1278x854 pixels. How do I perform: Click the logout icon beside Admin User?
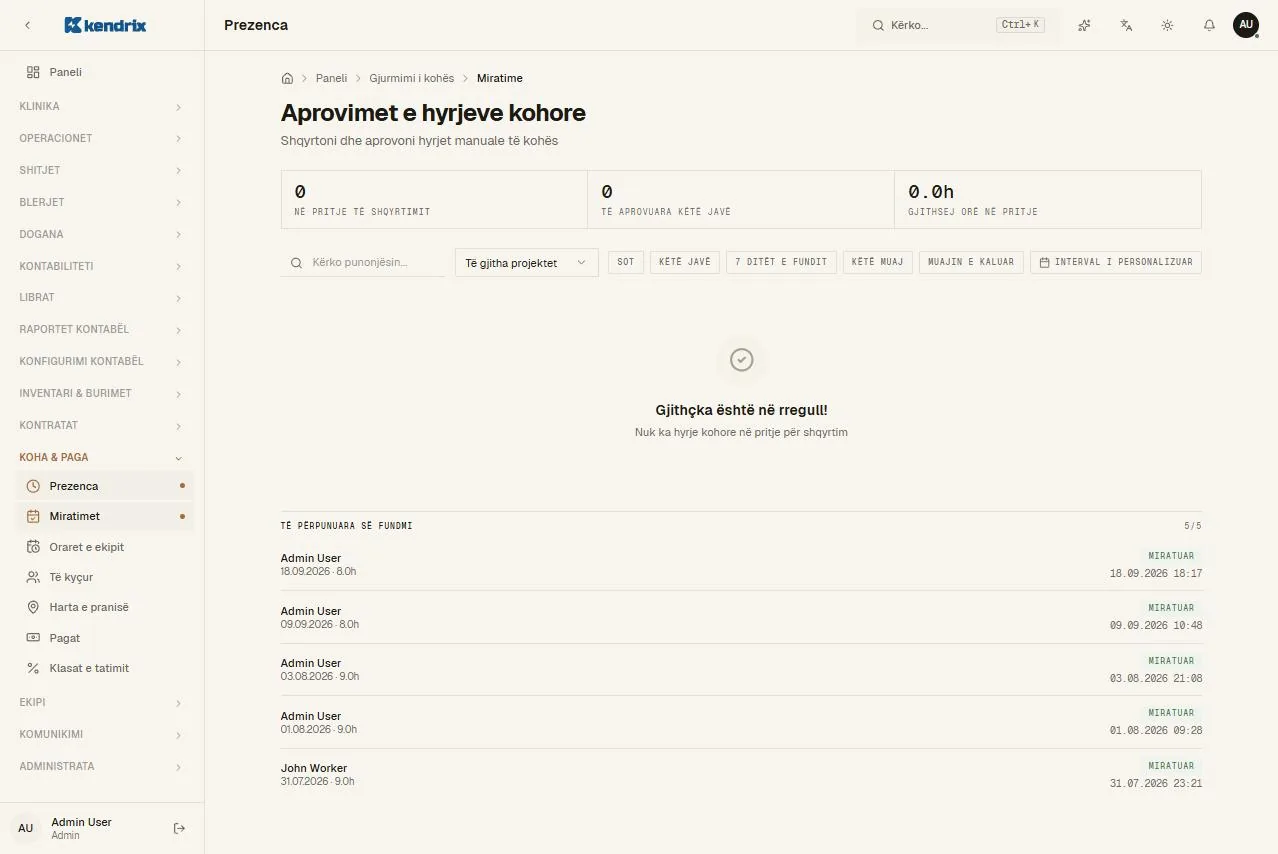[x=179, y=828]
